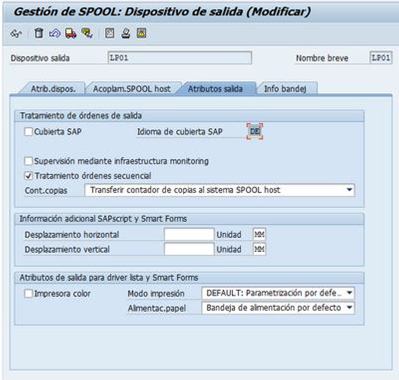Expand the Modo impresión dropdown
Image resolution: width=399 pixels, height=380 pixels.
(x=278, y=293)
